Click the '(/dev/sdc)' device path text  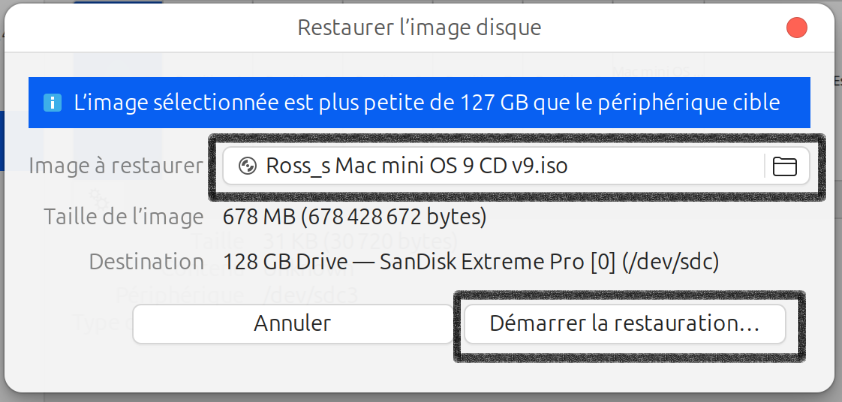tap(671, 262)
